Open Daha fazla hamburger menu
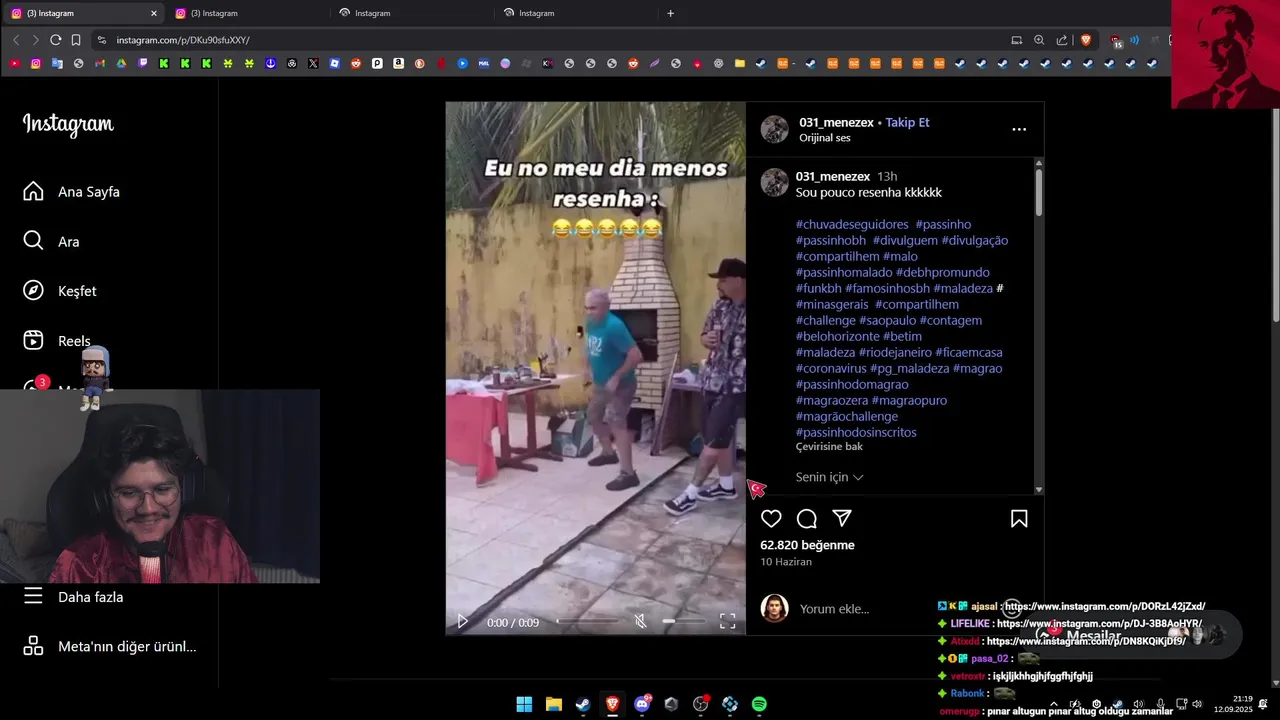The width and height of the screenshot is (1280, 720). (74, 597)
